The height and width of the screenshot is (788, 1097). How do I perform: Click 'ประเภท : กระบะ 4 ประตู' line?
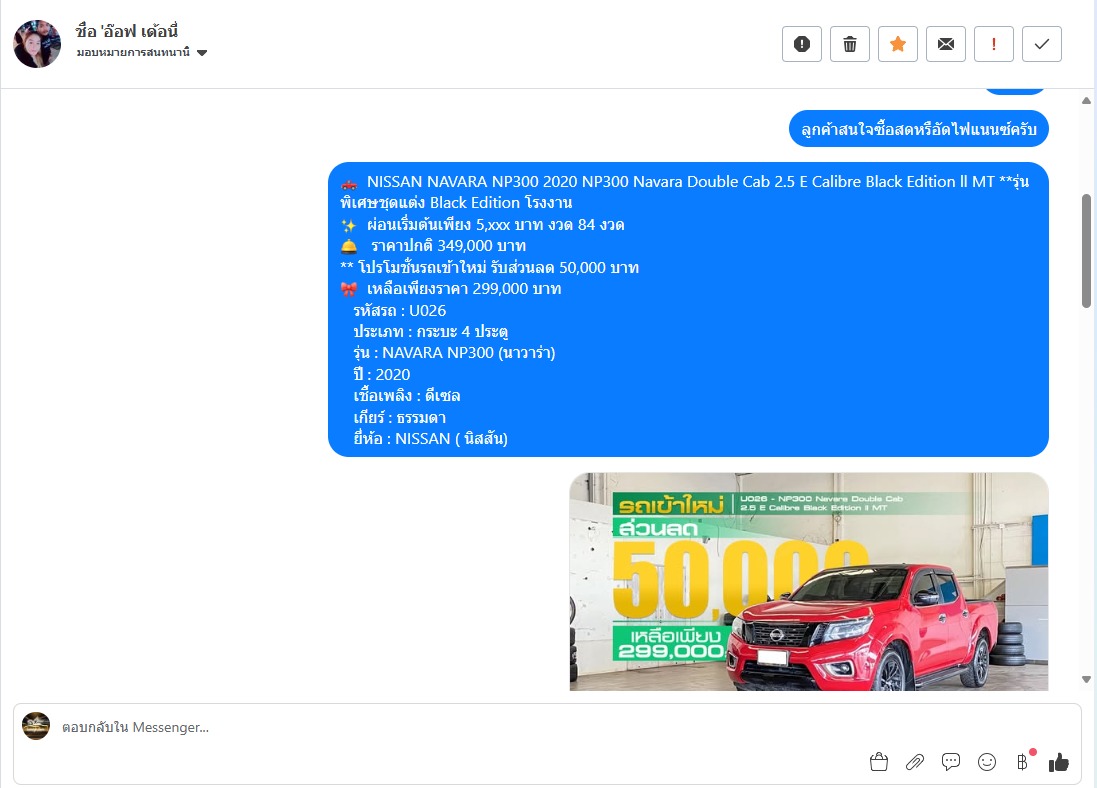[x=430, y=331]
